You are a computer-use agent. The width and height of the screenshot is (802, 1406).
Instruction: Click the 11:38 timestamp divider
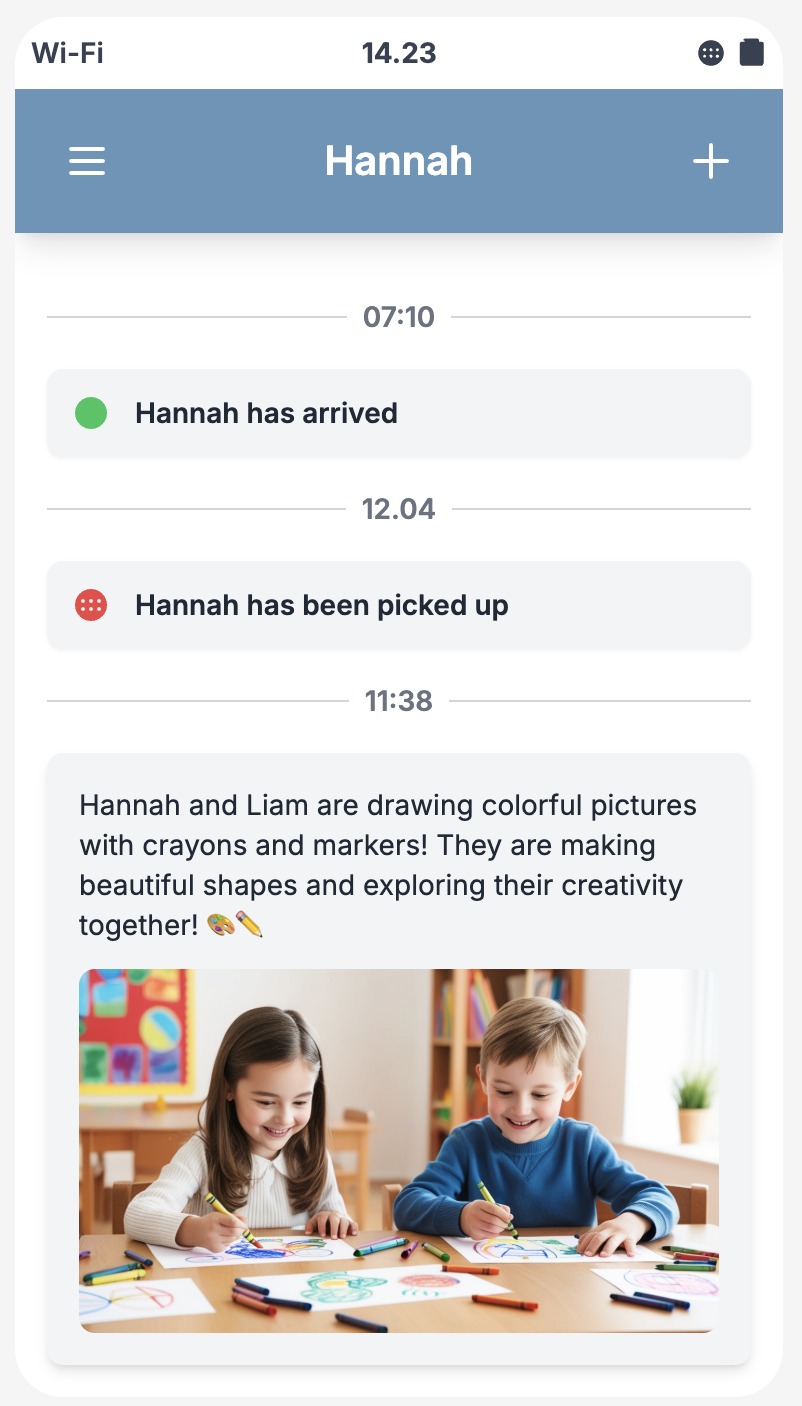pyautogui.click(x=399, y=701)
